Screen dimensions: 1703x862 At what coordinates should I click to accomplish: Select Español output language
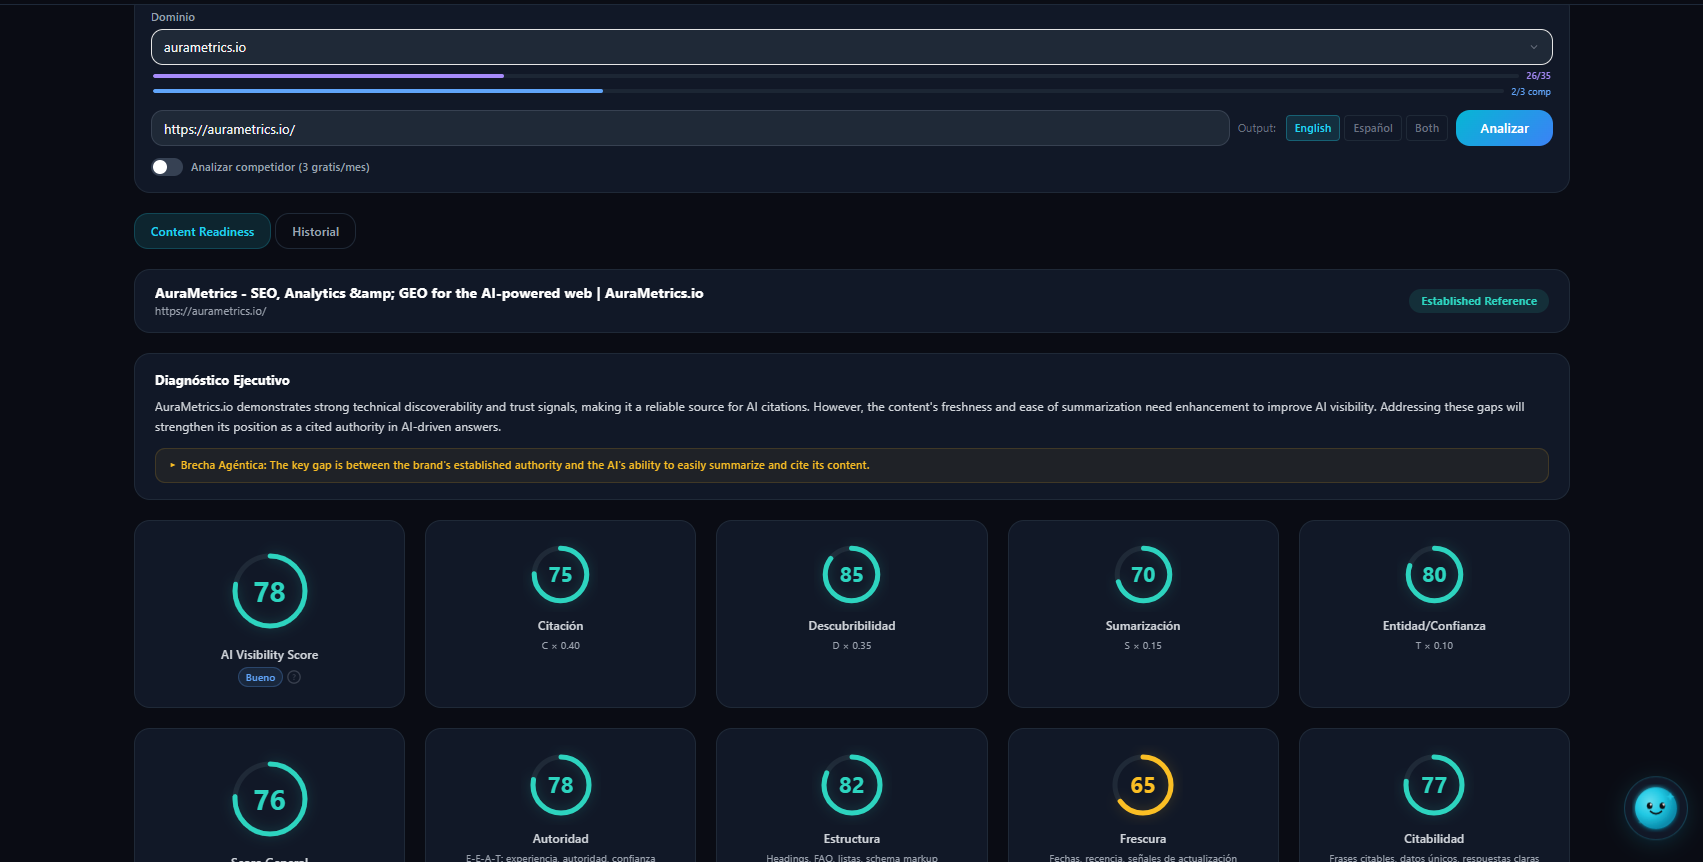(x=1372, y=128)
